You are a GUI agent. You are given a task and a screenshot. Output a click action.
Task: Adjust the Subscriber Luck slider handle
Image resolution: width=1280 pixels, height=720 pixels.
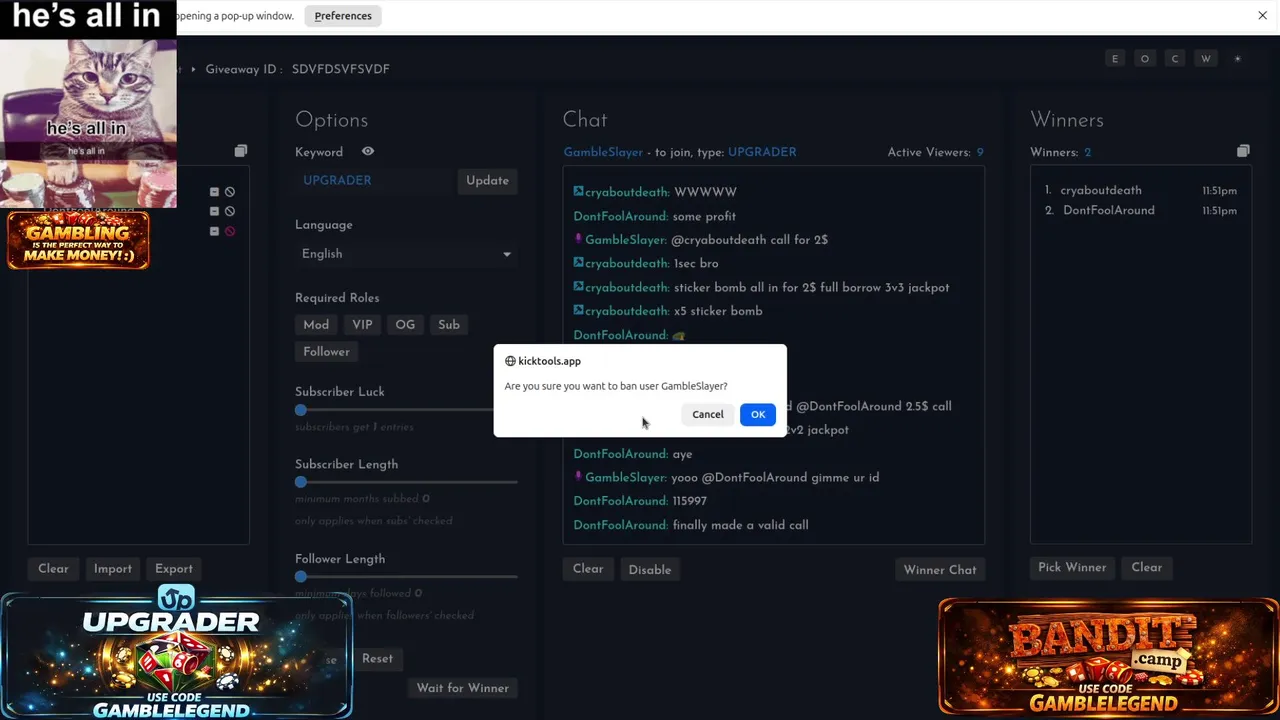pos(301,410)
